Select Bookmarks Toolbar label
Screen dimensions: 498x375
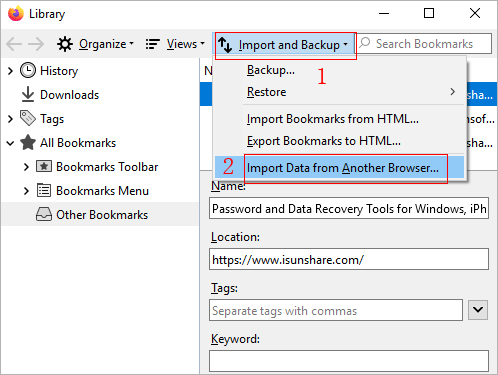pos(107,167)
